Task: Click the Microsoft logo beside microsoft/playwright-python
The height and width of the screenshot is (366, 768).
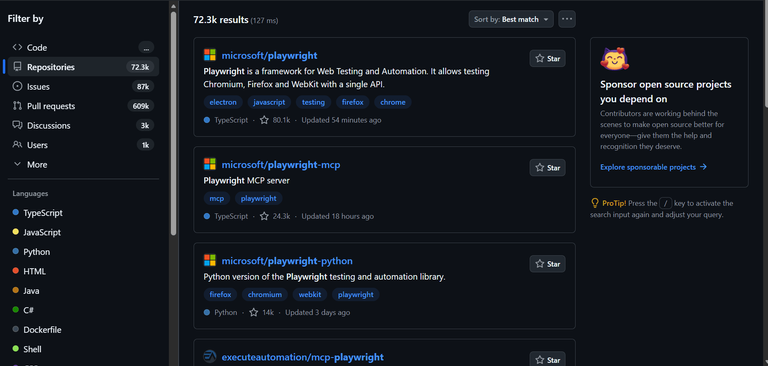Action: point(210,261)
